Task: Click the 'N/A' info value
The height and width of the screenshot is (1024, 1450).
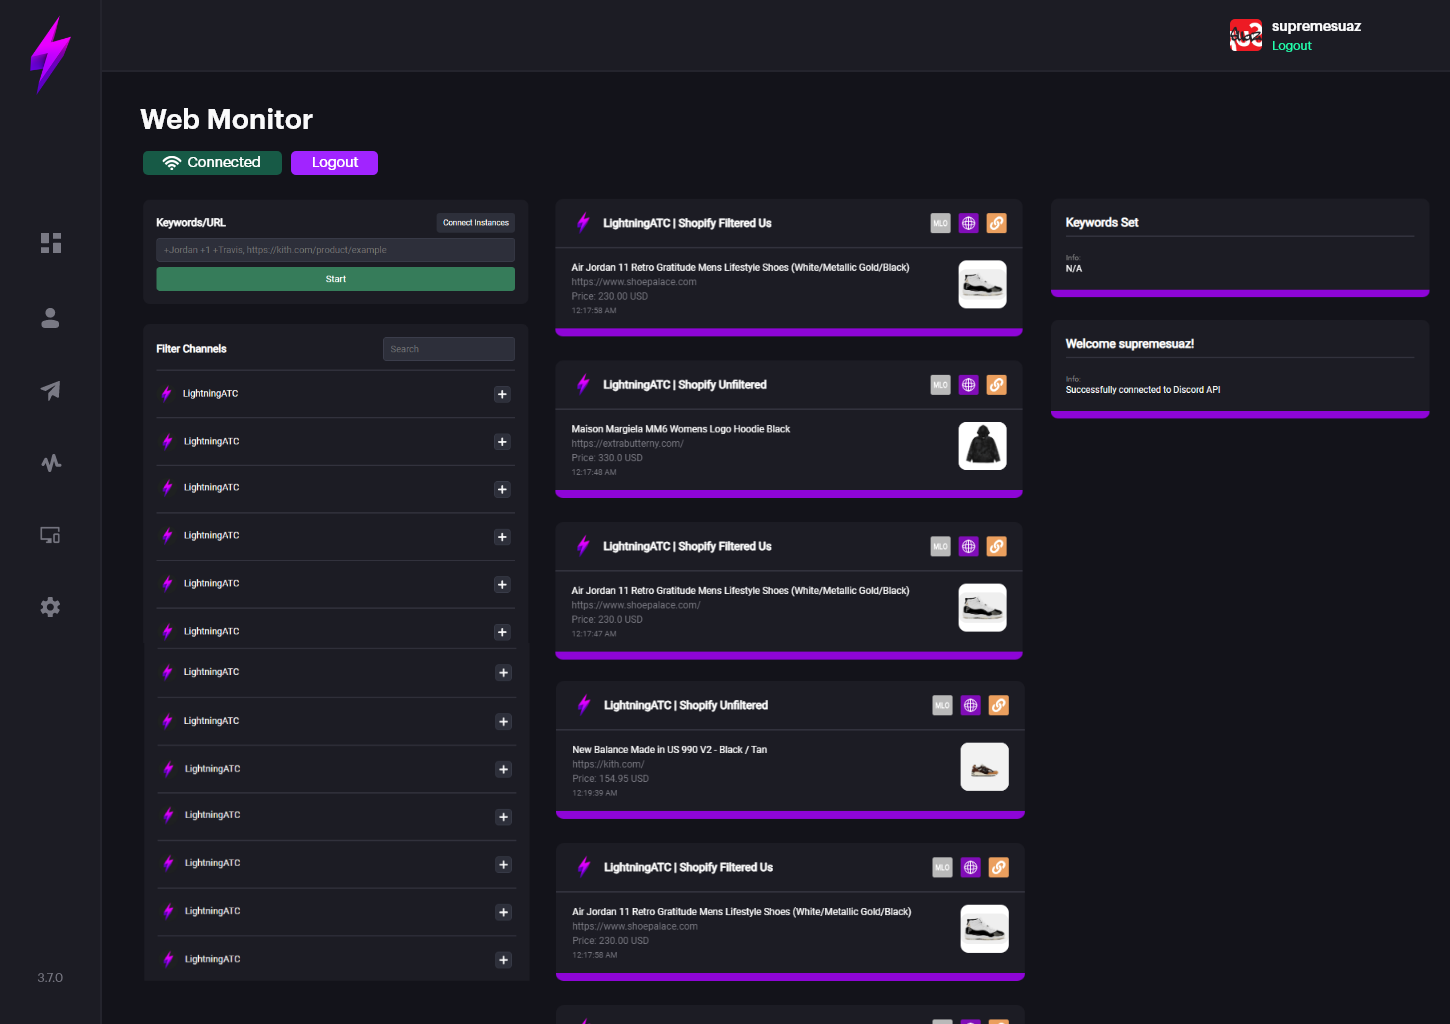Action: coord(1074,269)
